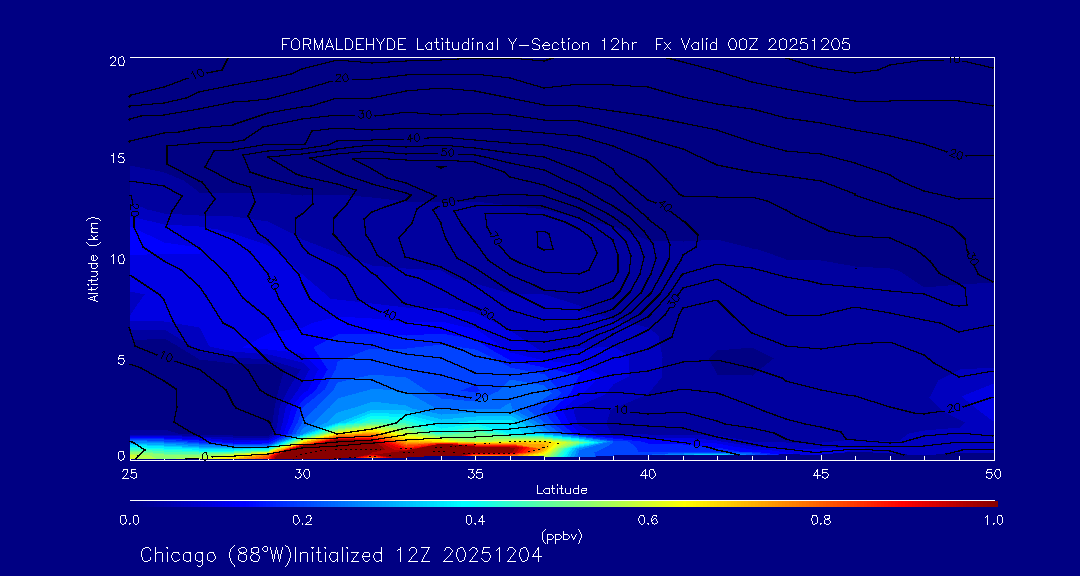Screen dimensions: 1080x576
Task: Click the altitude axis tick label 15
Action: click(116, 158)
